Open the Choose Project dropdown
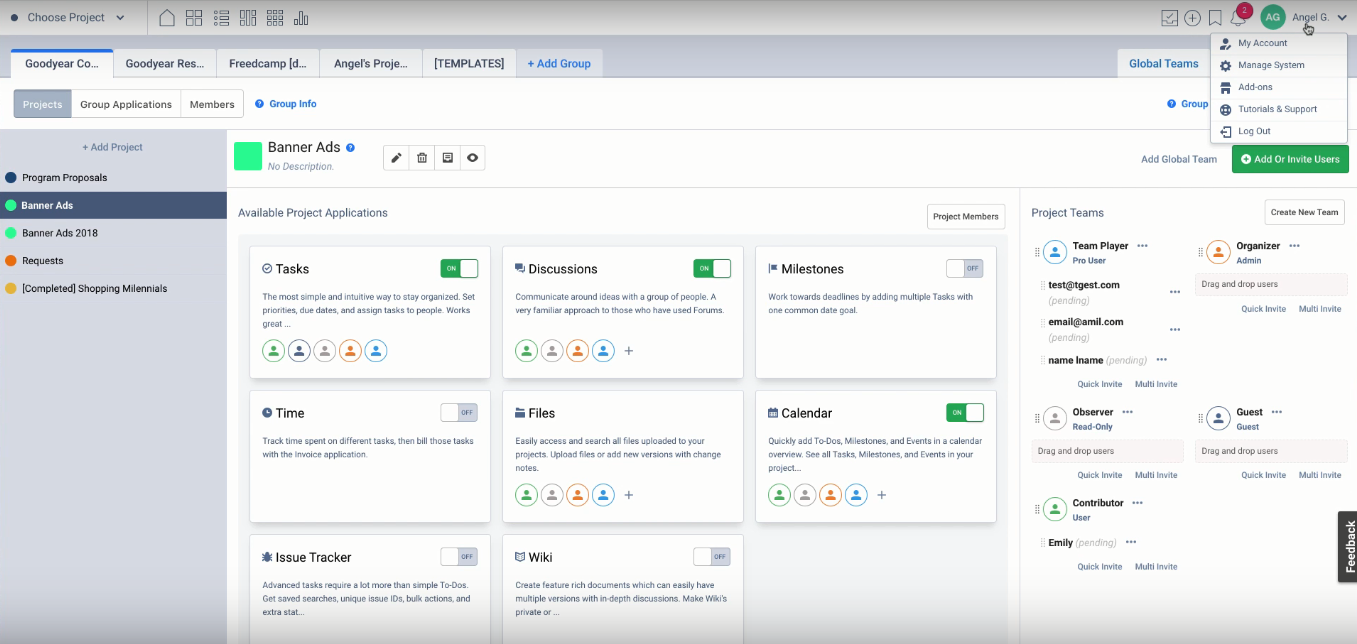The image size is (1357, 644). [68, 18]
